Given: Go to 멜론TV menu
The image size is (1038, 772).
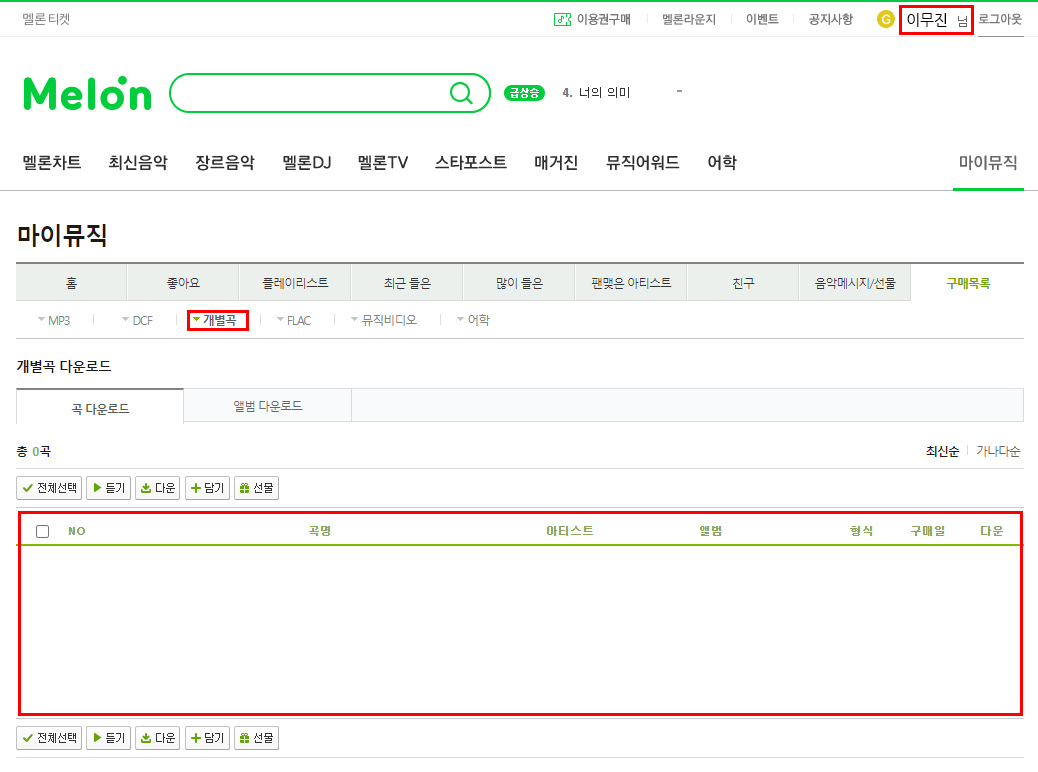Looking at the screenshot, I should click(x=383, y=163).
